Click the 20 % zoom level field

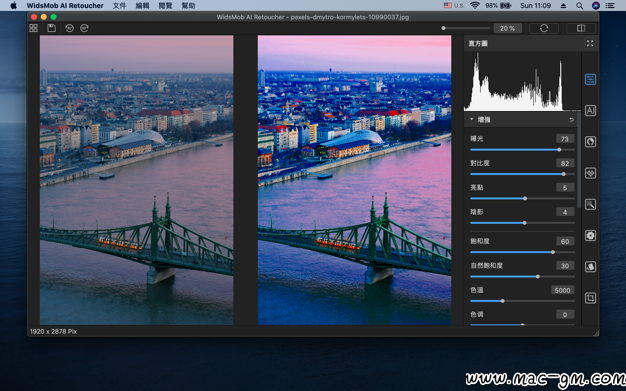point(507,28)
